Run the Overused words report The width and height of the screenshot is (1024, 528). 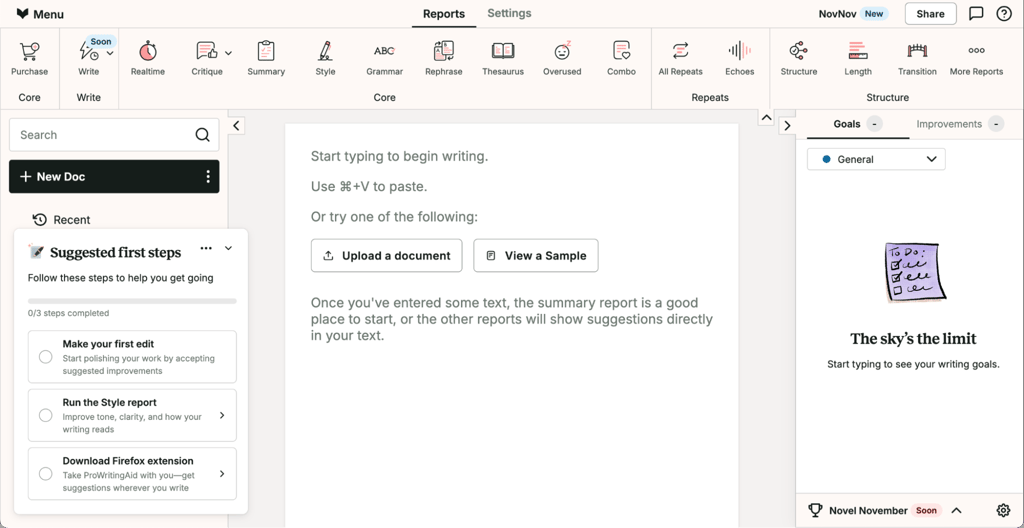pos(562,59)
